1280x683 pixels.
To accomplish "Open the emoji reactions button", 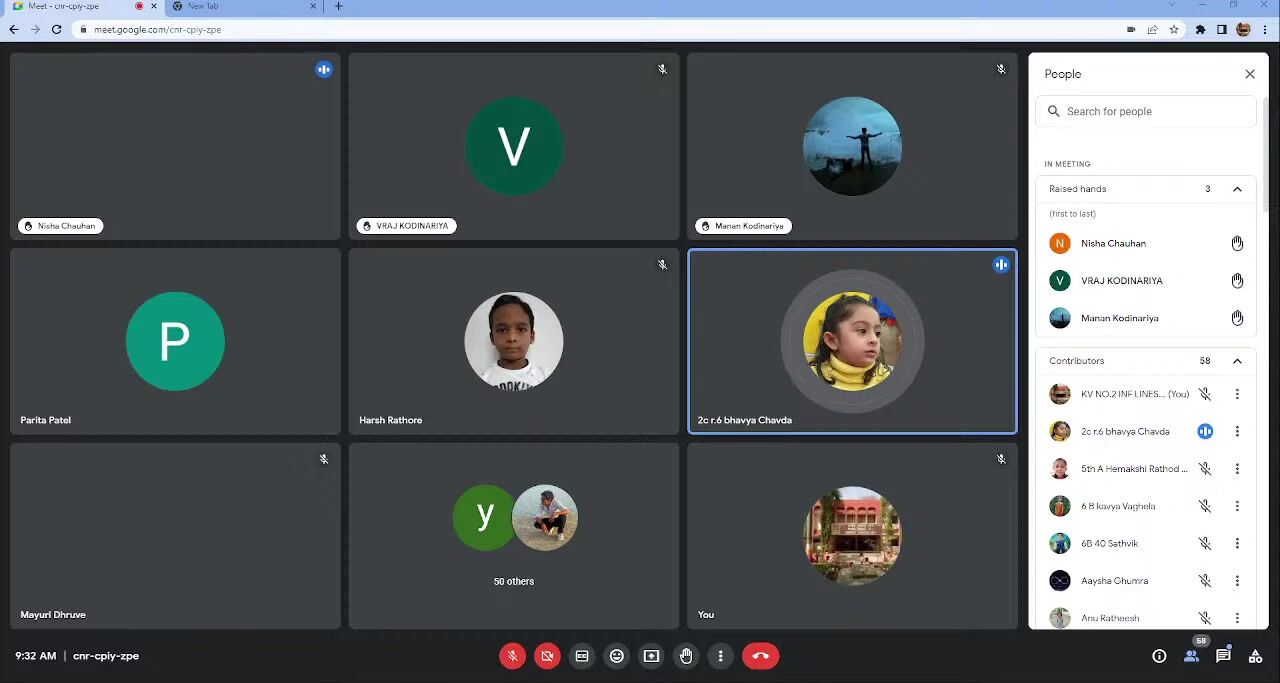I will [x=617, y=656].
